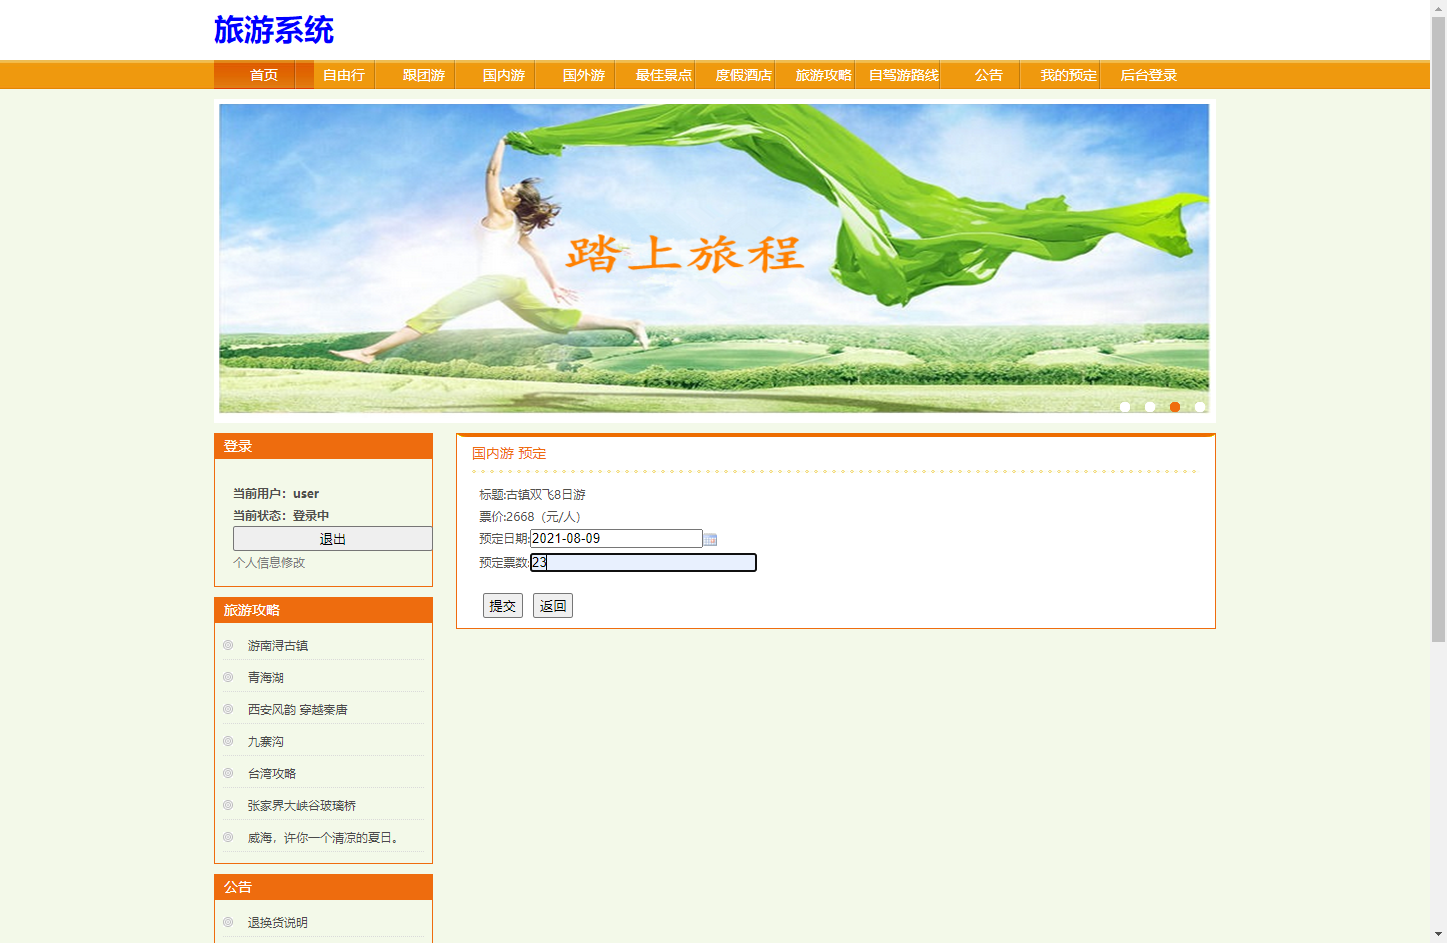Click the bullet icon beside 退换货说明

(x=228, y=922)
